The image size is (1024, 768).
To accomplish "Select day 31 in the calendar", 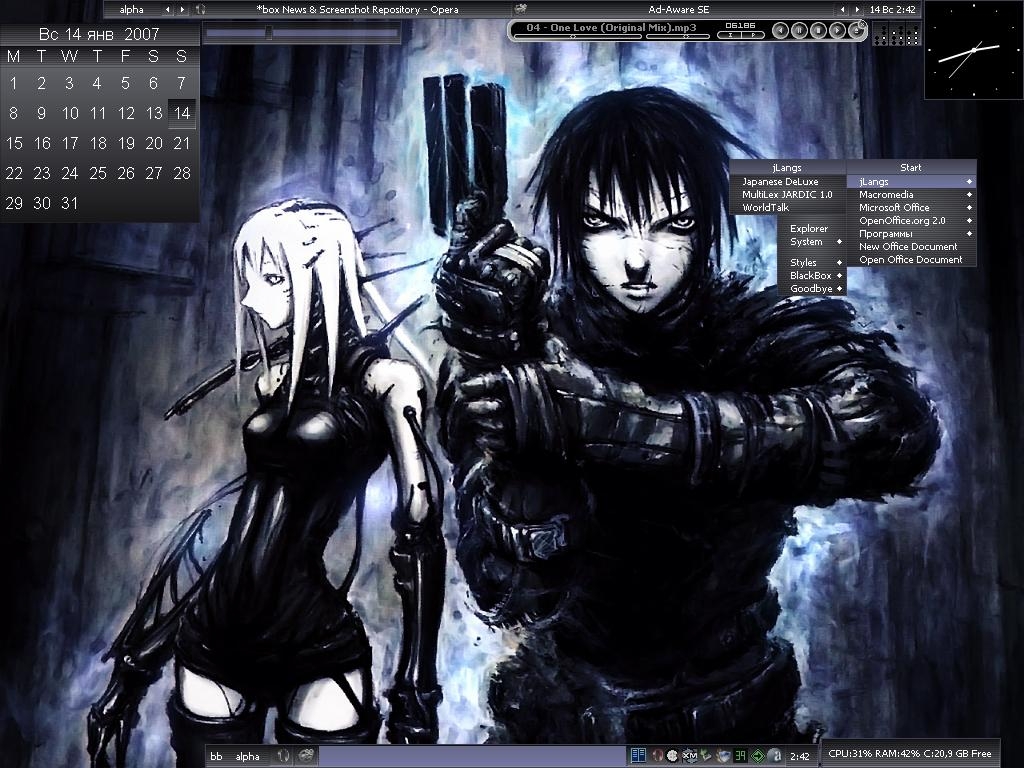I will 70,203.
